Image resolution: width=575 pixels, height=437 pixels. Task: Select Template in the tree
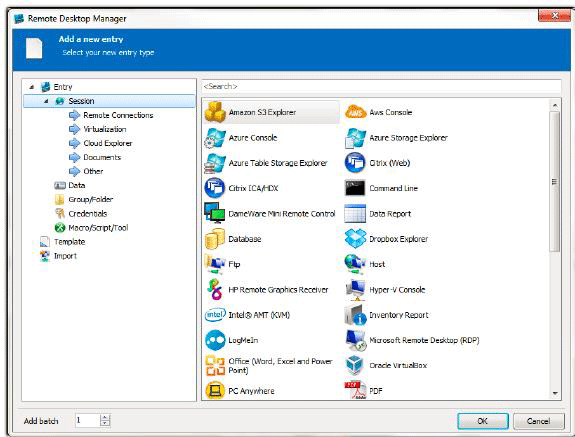69,242
